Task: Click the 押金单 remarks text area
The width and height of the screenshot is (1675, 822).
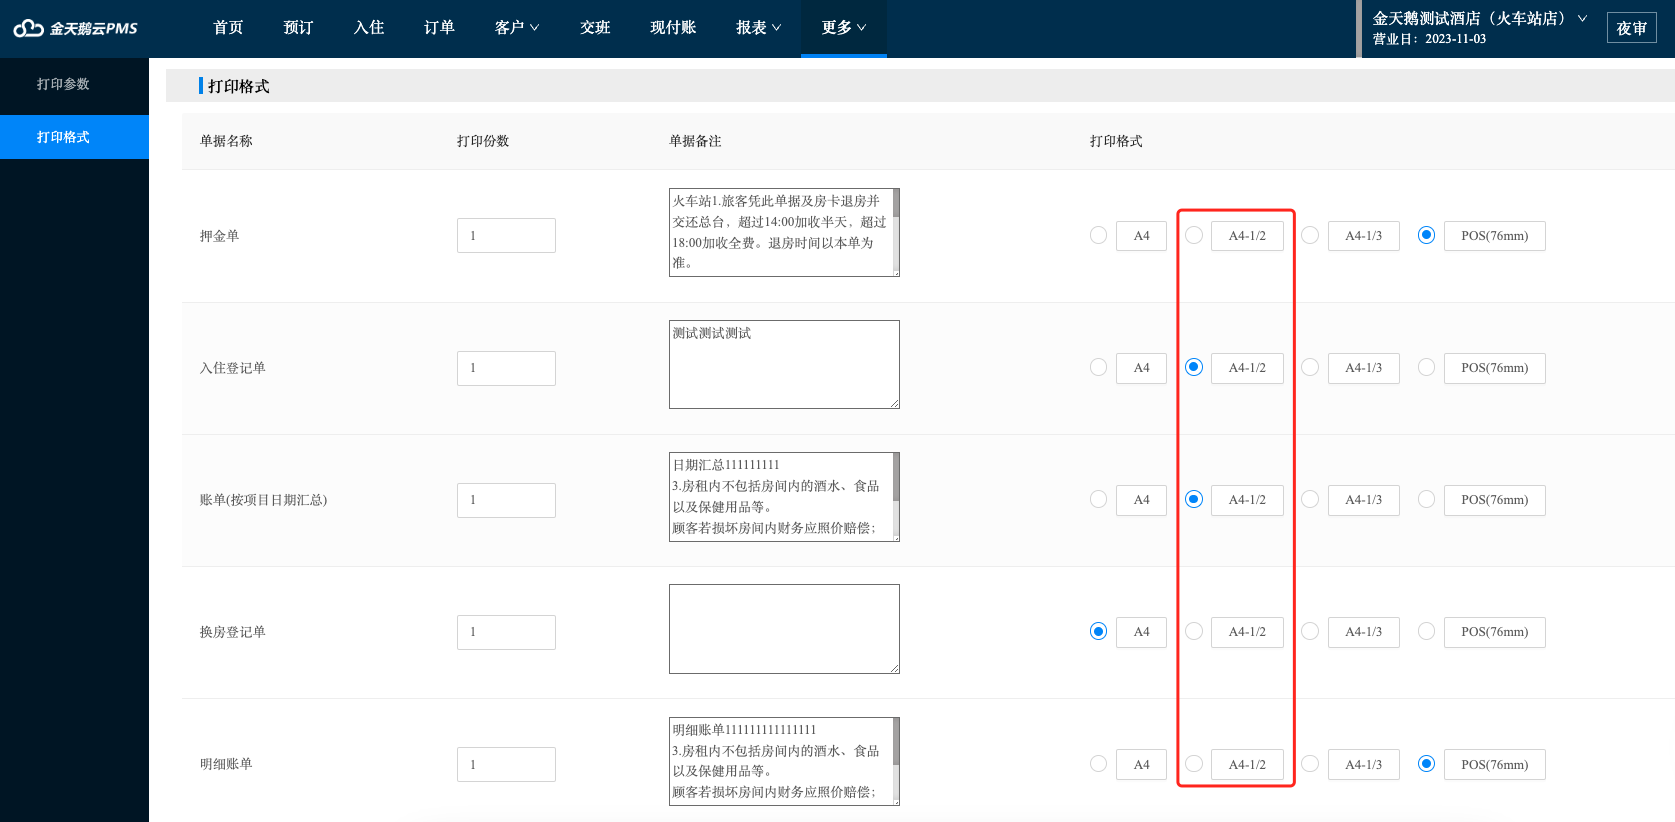Action: tap(784, 232)
